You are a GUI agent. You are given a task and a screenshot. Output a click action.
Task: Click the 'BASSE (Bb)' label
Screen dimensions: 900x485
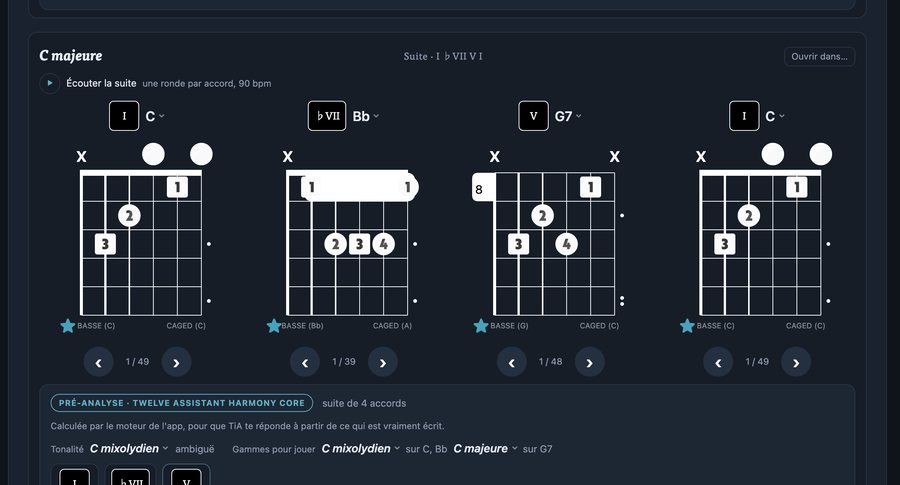pos(302,325)
